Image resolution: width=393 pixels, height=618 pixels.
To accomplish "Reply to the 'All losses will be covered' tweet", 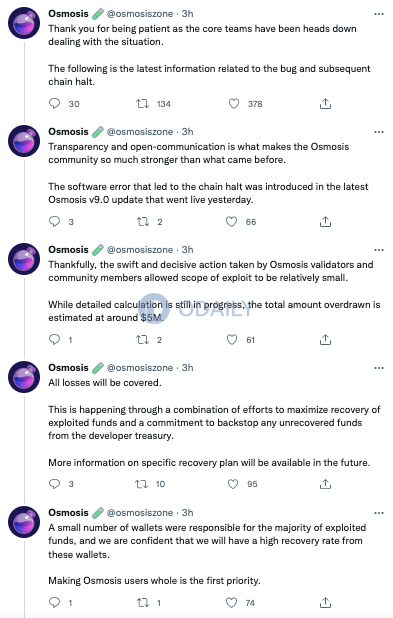I will point(54,484).
